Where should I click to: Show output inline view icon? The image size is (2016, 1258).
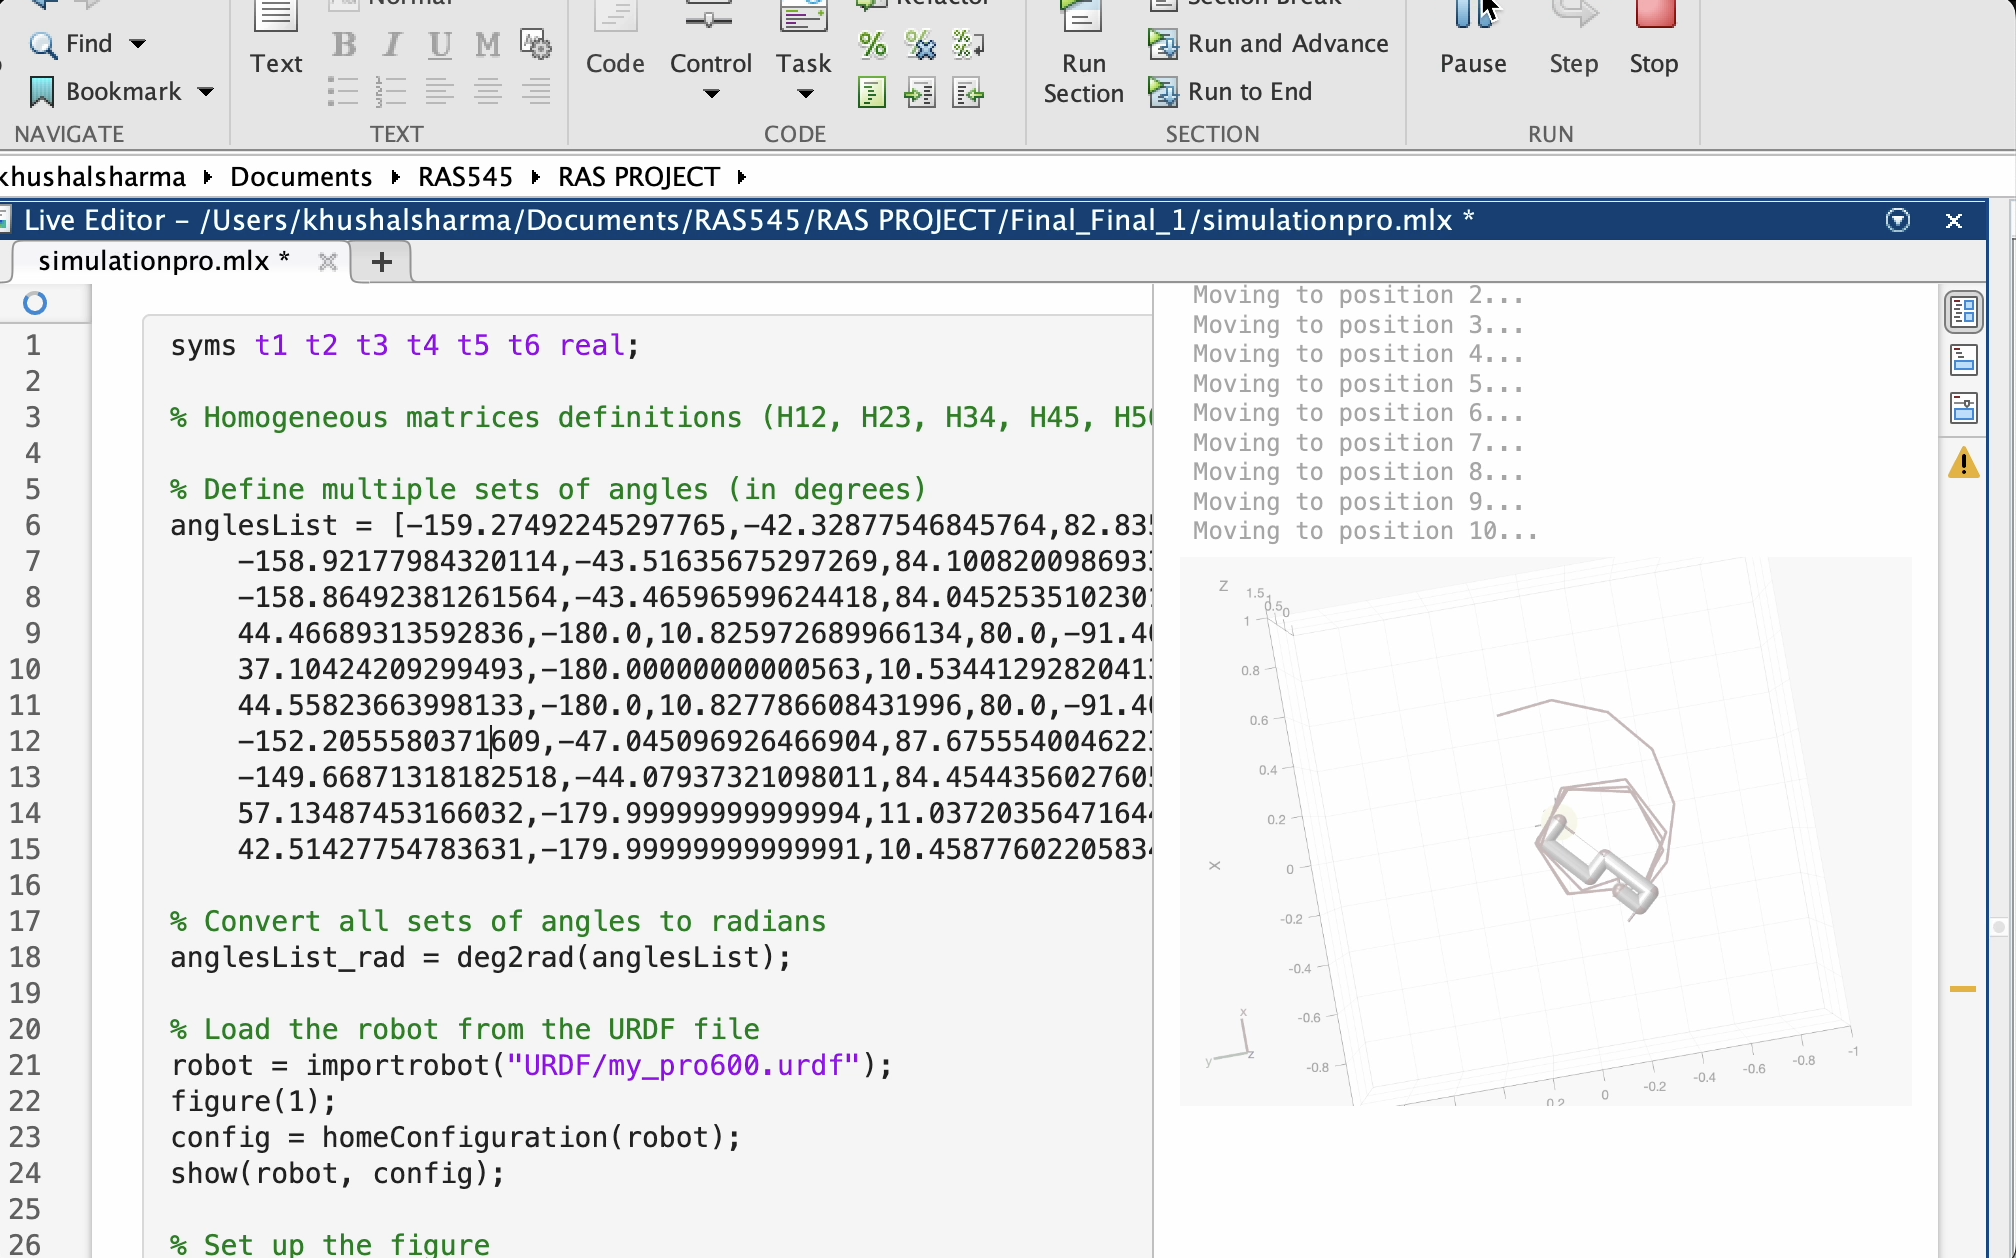(1963, 360)
